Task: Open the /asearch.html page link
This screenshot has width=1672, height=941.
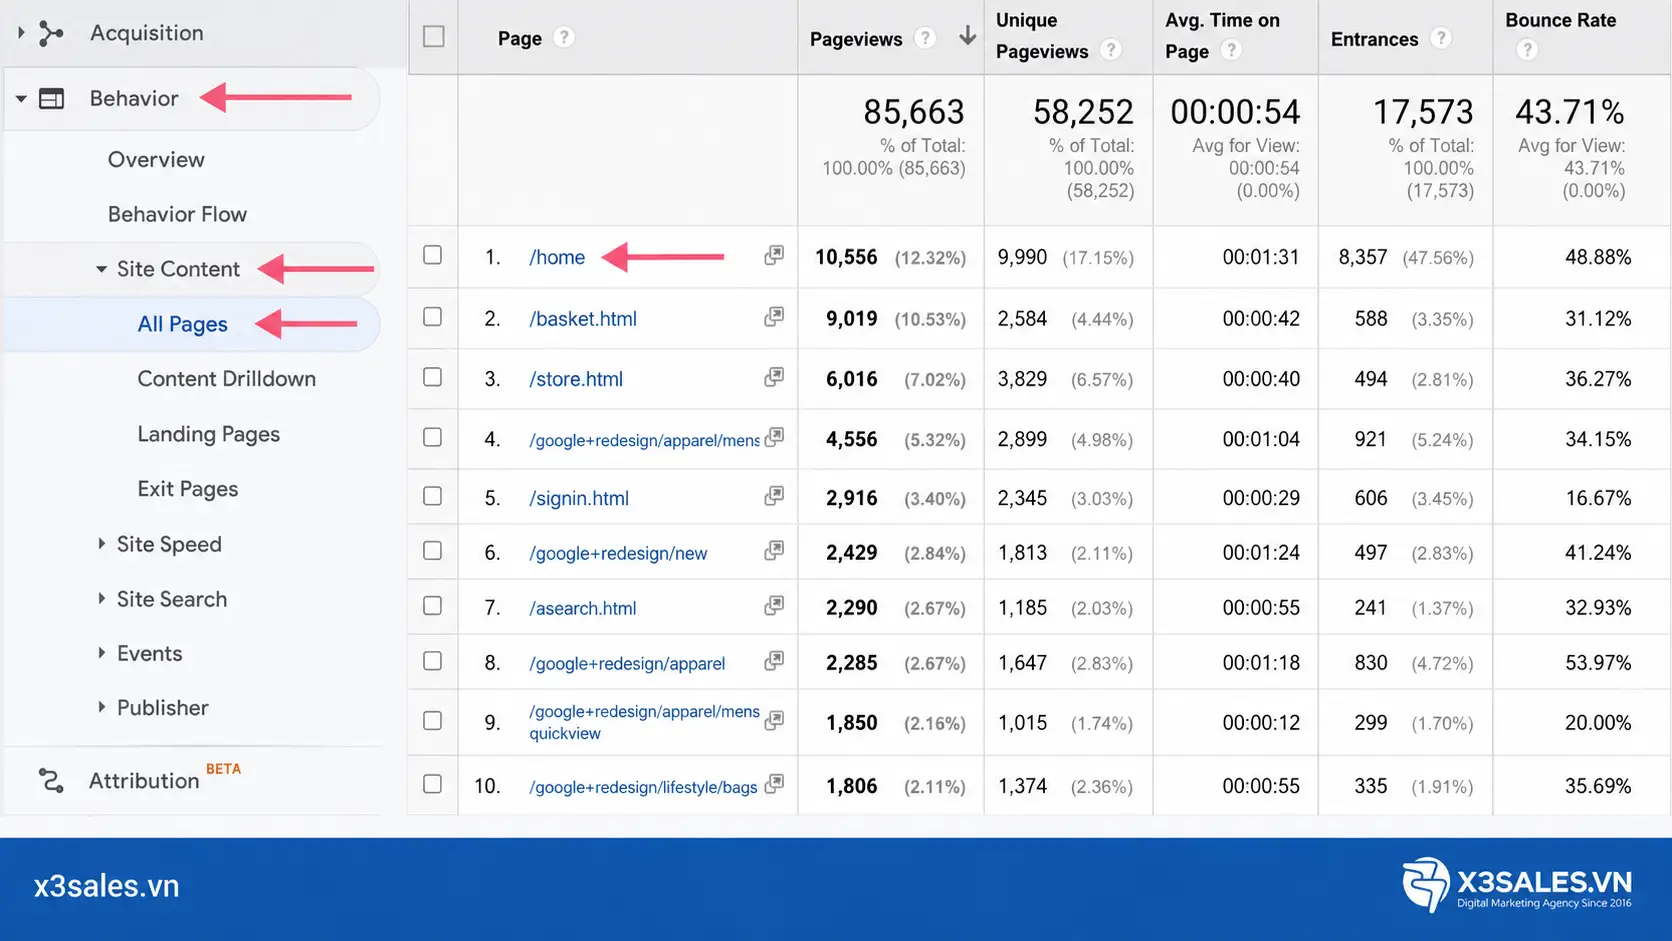Action: point(583,608)
